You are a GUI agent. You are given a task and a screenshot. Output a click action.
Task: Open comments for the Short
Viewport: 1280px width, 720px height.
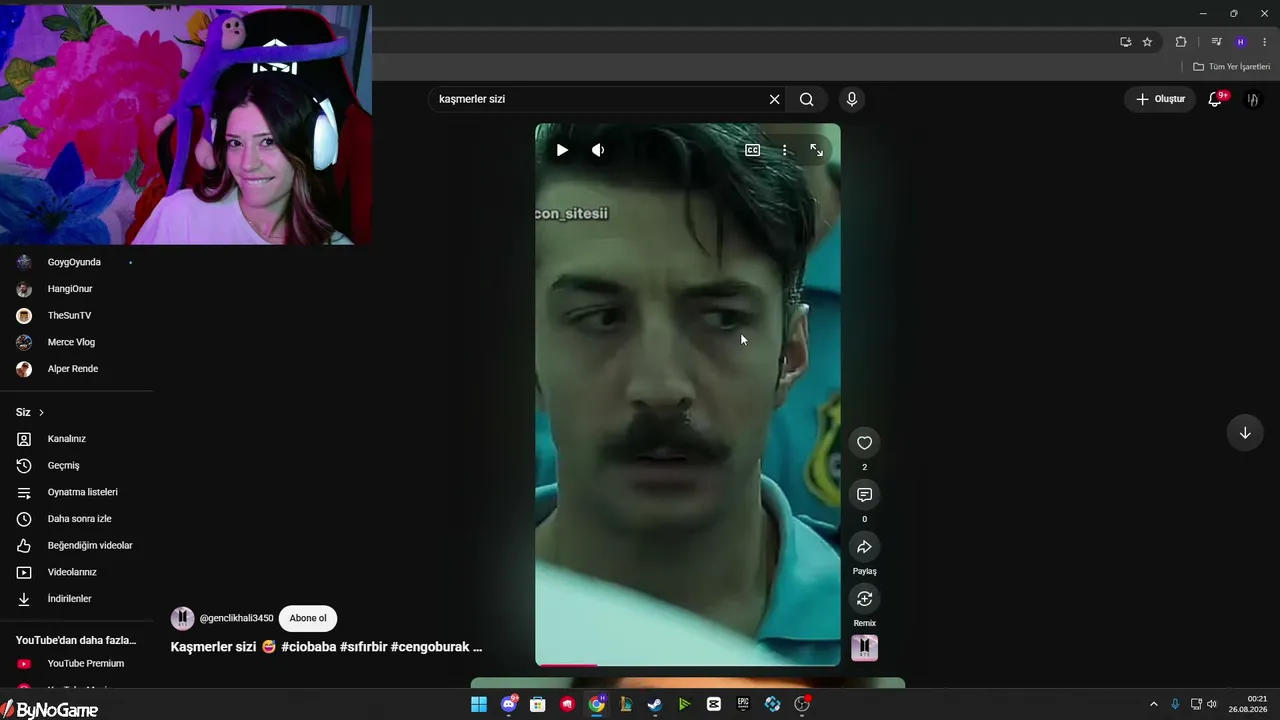pos(864,495)
